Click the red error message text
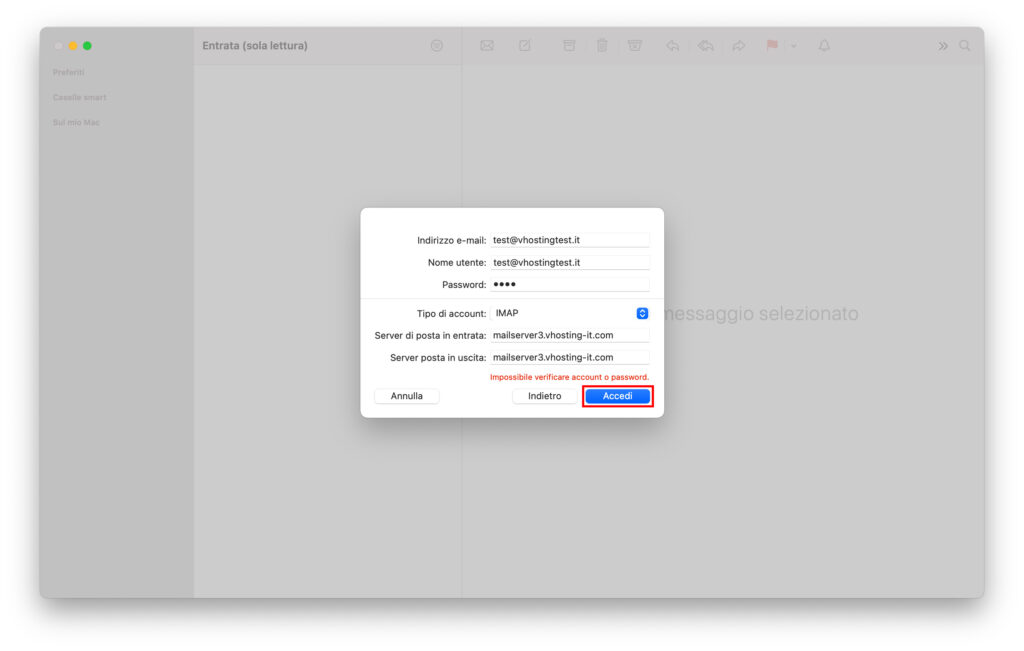The width and height of the screenshot is (1024, 651). [x=569, y=377]
